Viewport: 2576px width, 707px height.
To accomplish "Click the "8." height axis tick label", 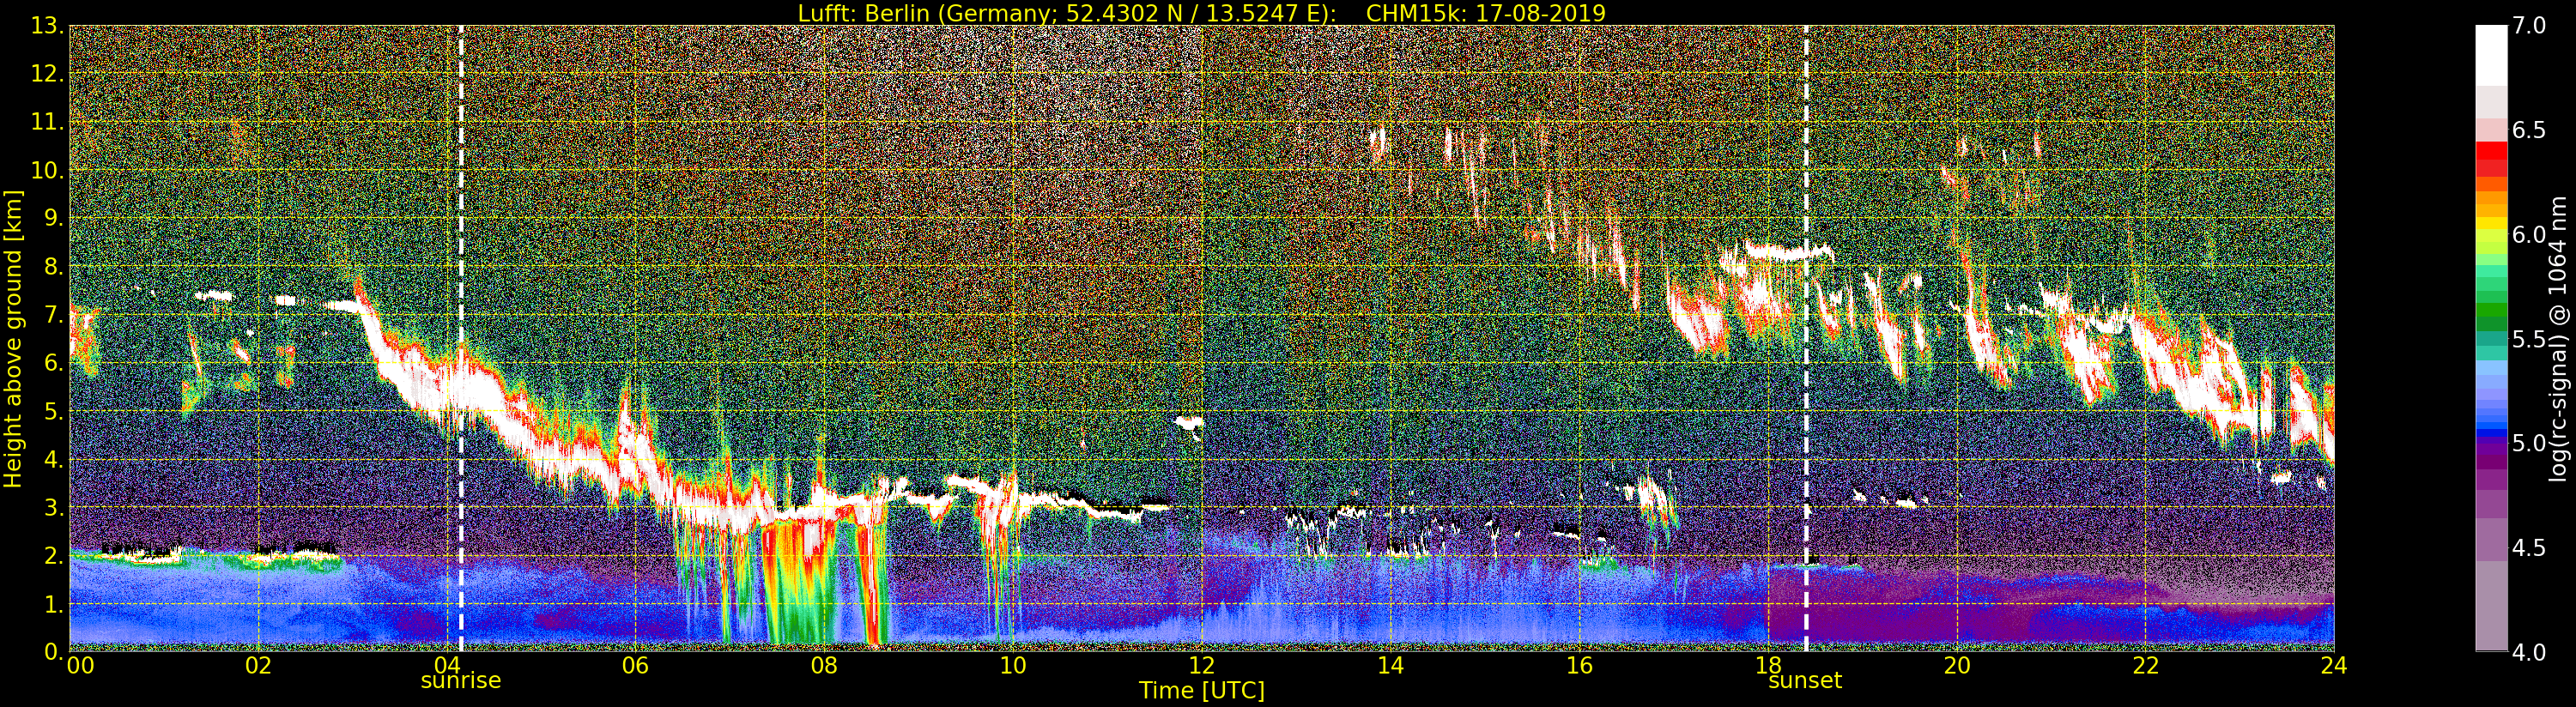I will pyautogui.click(x=54, y=267).
